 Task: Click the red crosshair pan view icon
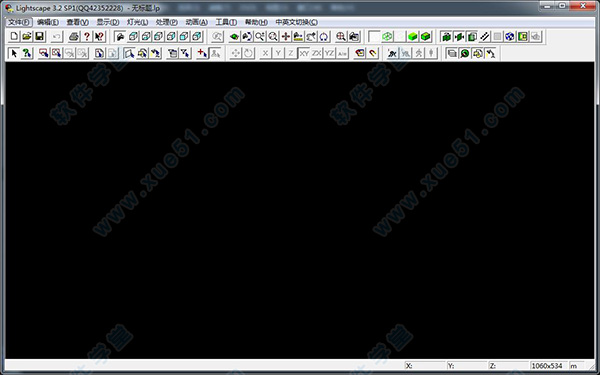point(285,36)
